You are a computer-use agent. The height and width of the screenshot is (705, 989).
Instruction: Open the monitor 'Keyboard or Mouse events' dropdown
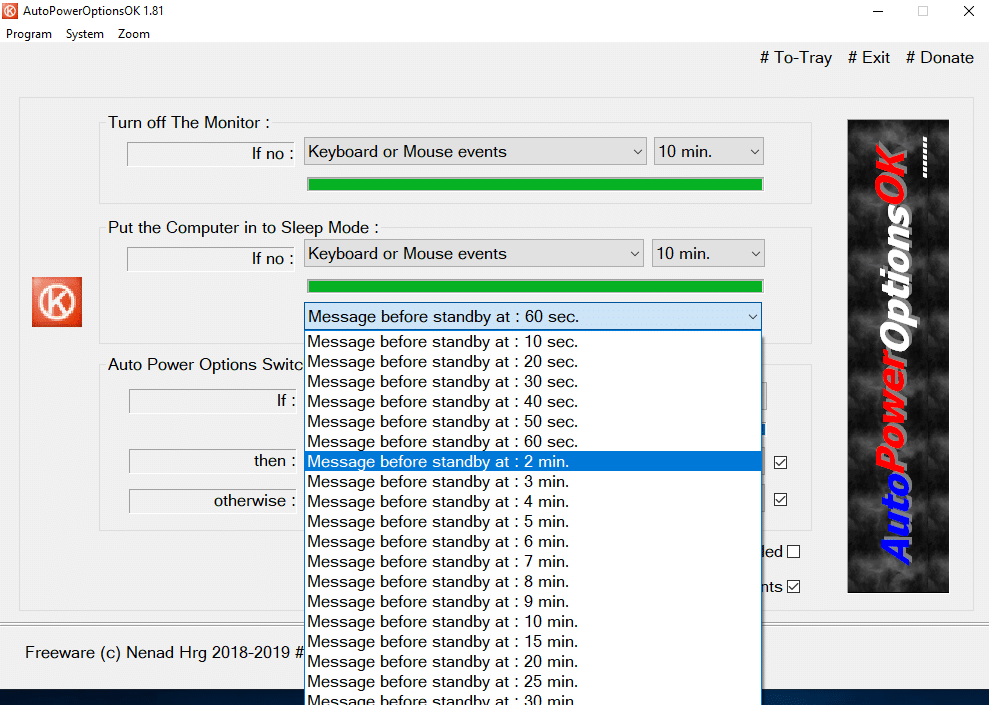click(x=475, y=152)
